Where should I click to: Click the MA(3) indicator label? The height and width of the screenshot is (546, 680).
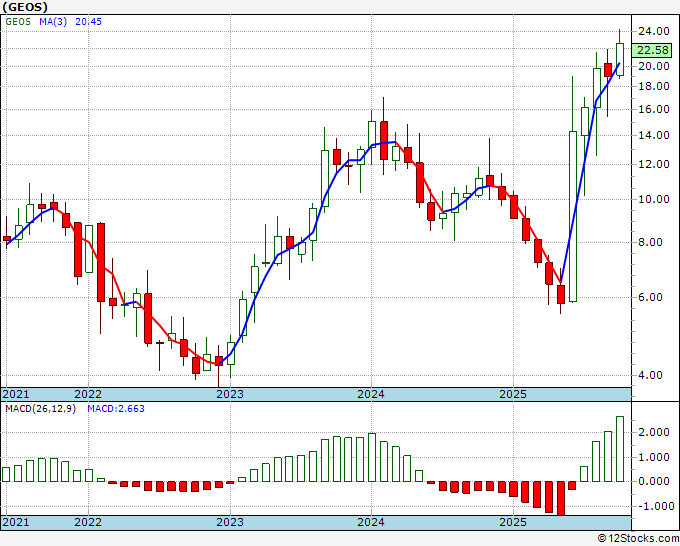click(x=53, y=22)
